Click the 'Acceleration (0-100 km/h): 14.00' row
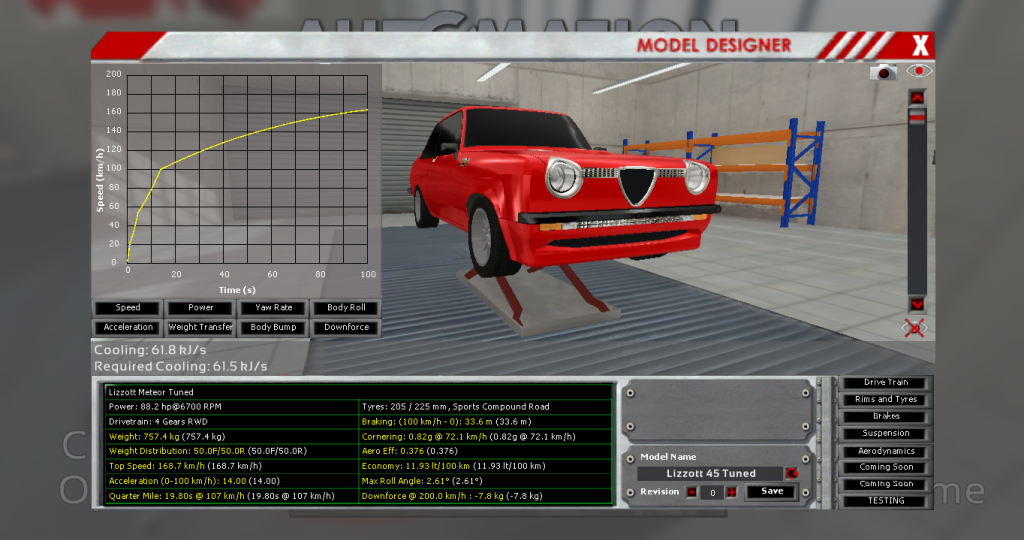 click(x=232, y=481)
